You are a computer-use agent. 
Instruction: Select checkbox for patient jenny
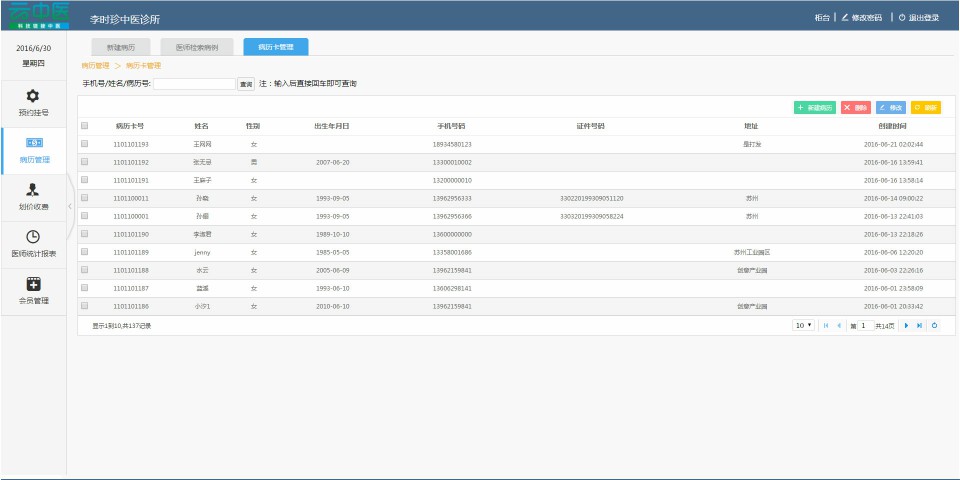(85, 252)
